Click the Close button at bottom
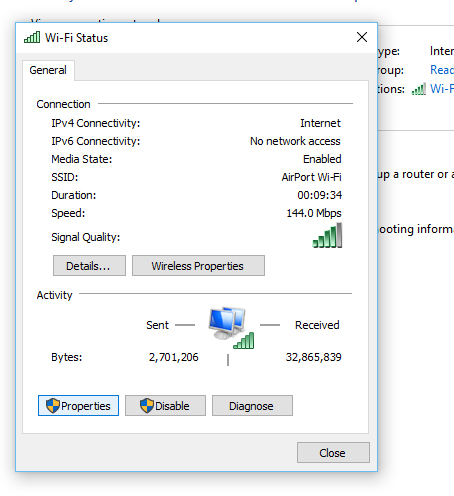This screenshot has width=454, height=496. tap(333, 453)
